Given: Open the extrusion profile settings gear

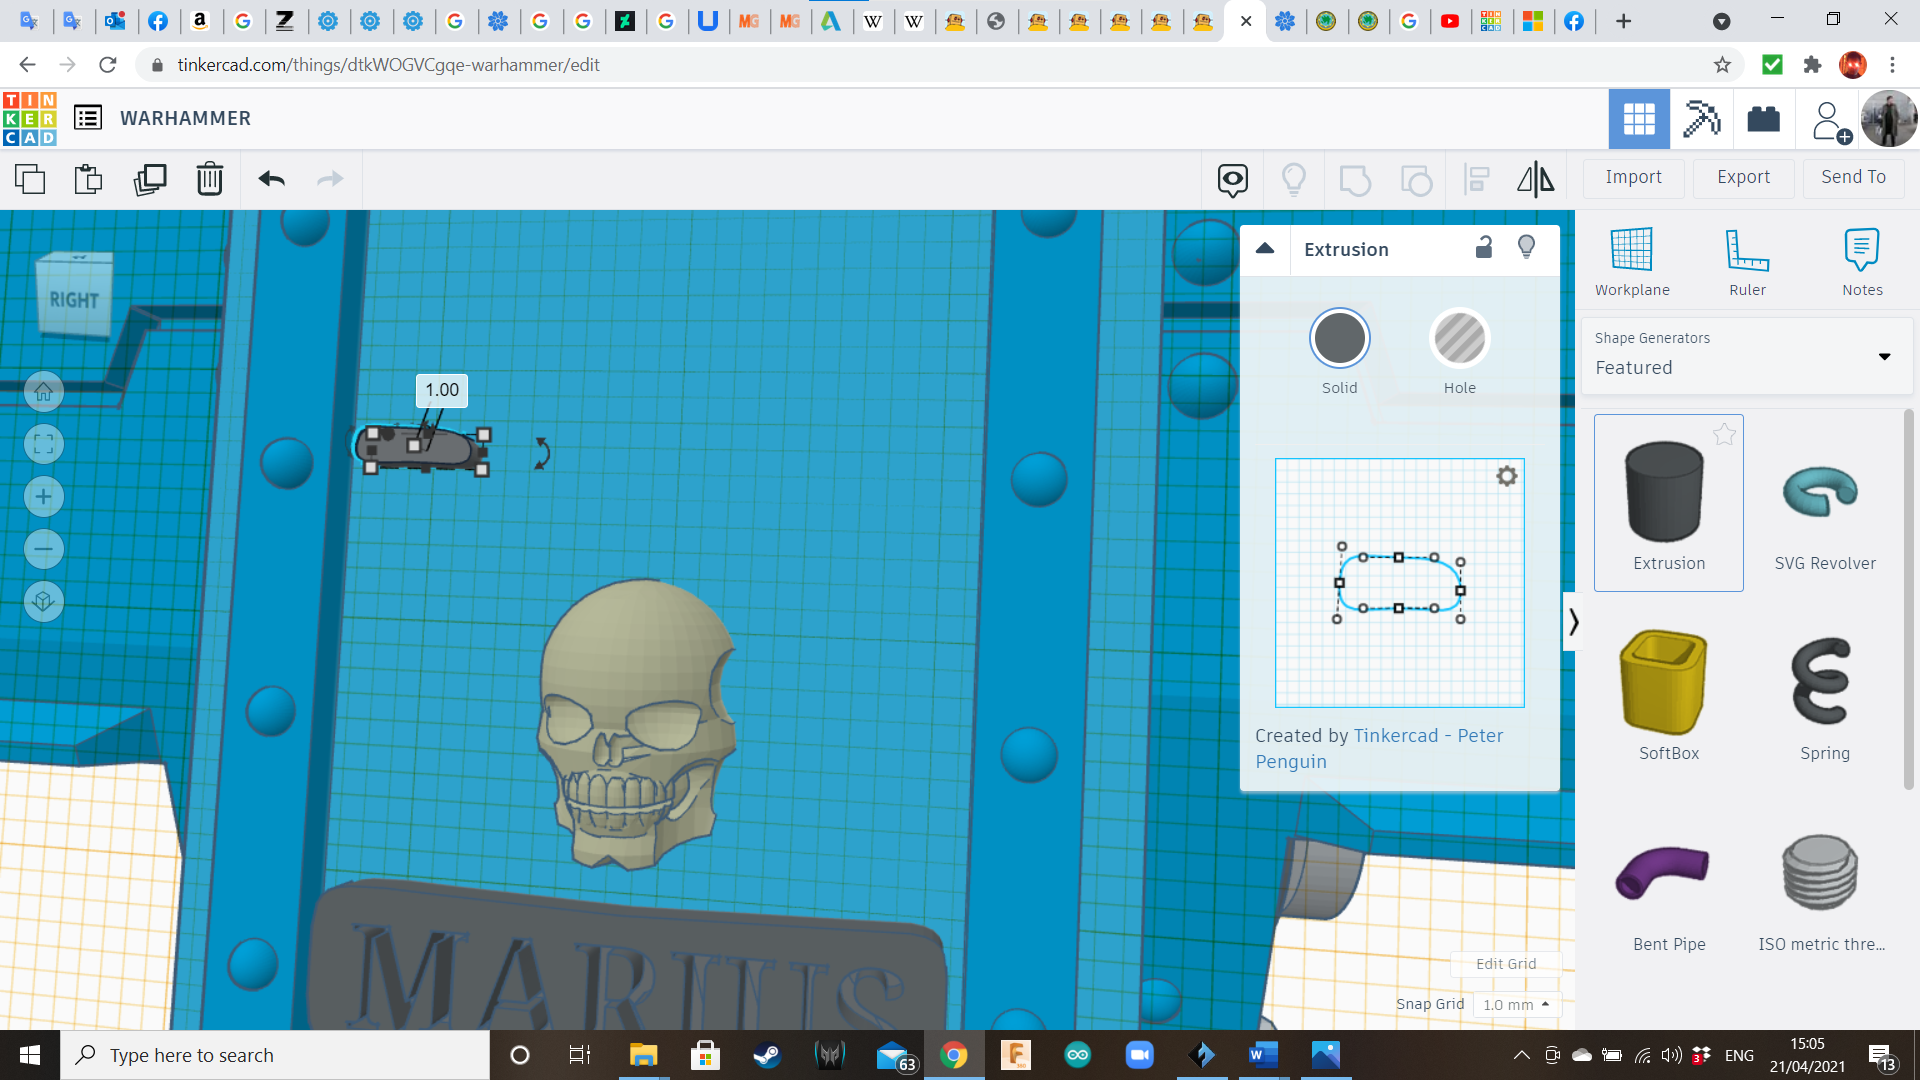Looking at the screenshot, I should (1506, 476).
